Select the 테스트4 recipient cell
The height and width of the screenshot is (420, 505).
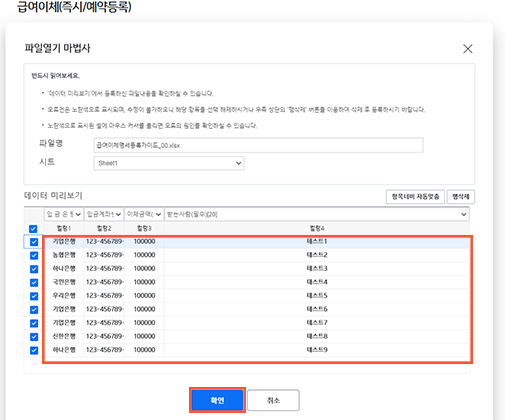click(x=317, y=282)
